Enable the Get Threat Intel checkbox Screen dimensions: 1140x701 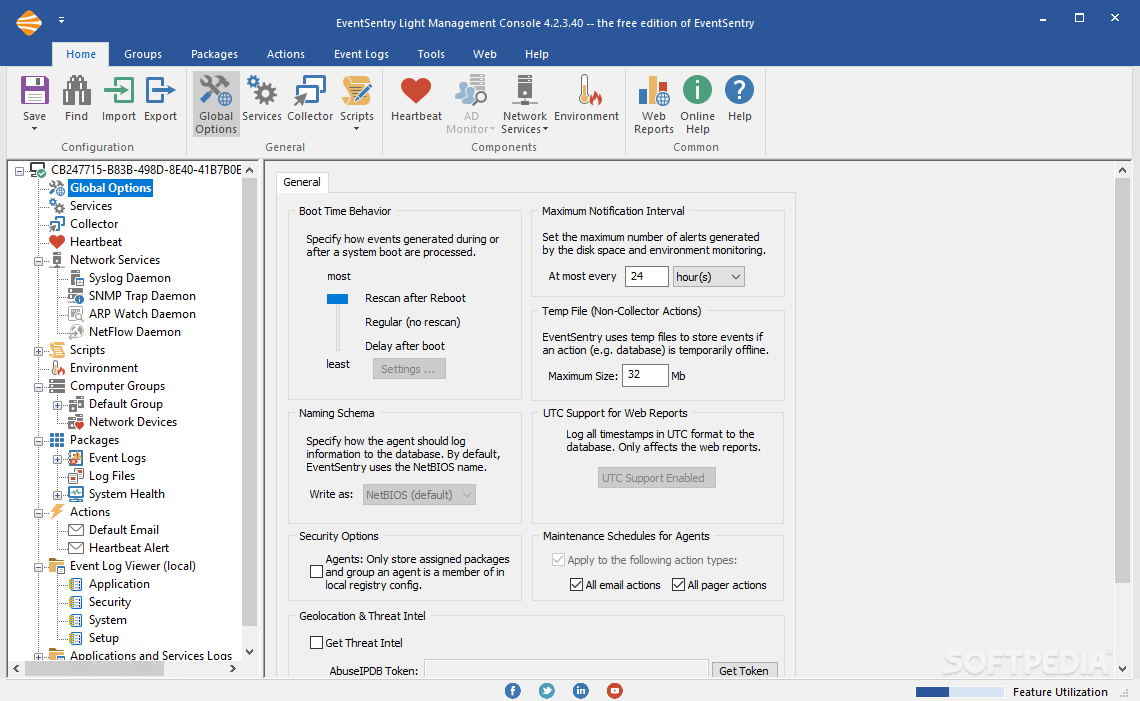[316, 643]
